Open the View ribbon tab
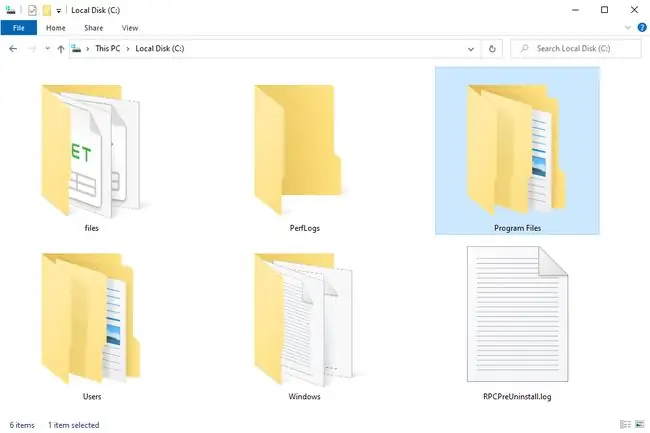Viewport: 650px width, 433px height. 130,28
